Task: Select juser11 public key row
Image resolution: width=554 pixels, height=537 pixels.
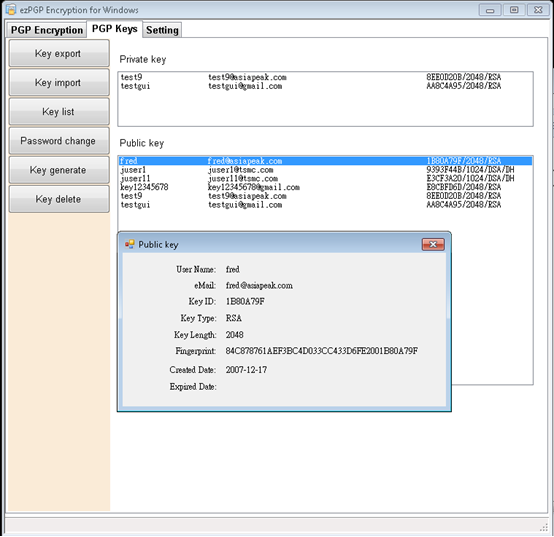Action: click(325, 178)
